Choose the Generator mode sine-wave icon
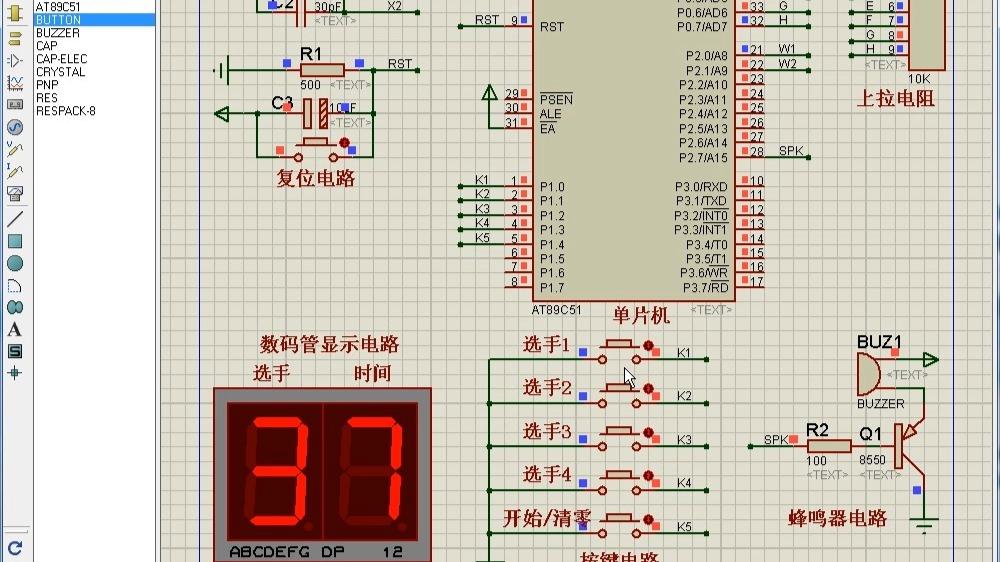1000x562 pixels. click(x=15, y=127)
